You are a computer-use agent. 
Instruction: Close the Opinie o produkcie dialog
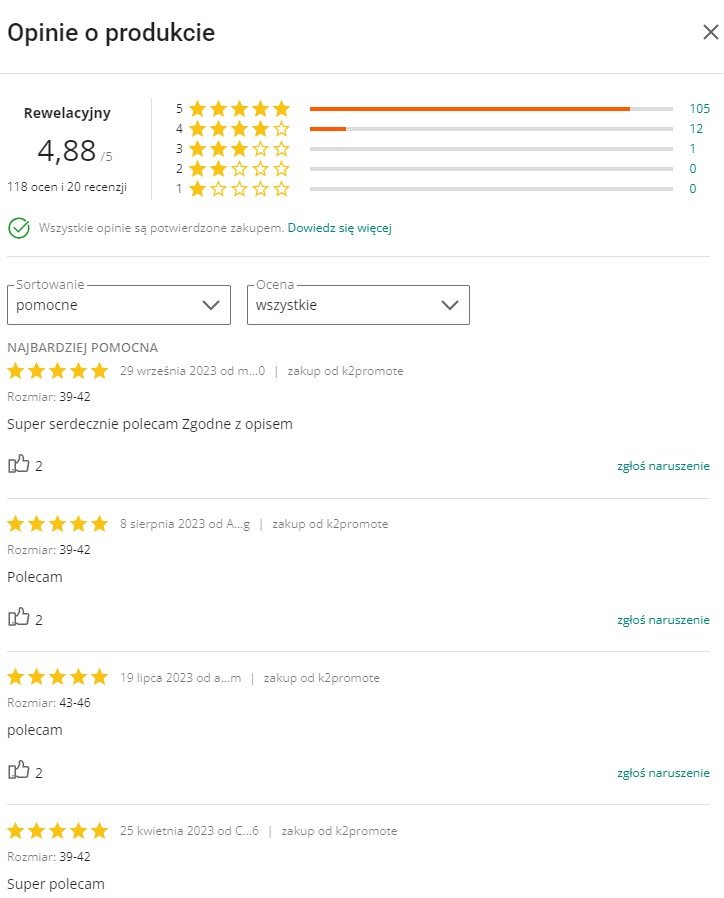pos(710,33)
